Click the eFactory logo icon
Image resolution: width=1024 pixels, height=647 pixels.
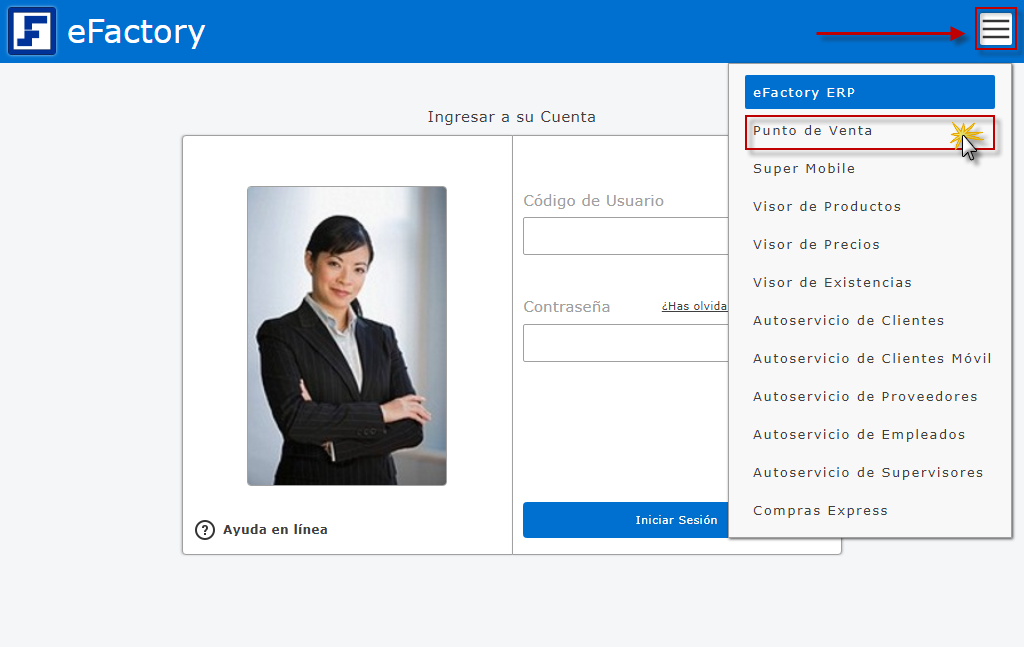32,31
